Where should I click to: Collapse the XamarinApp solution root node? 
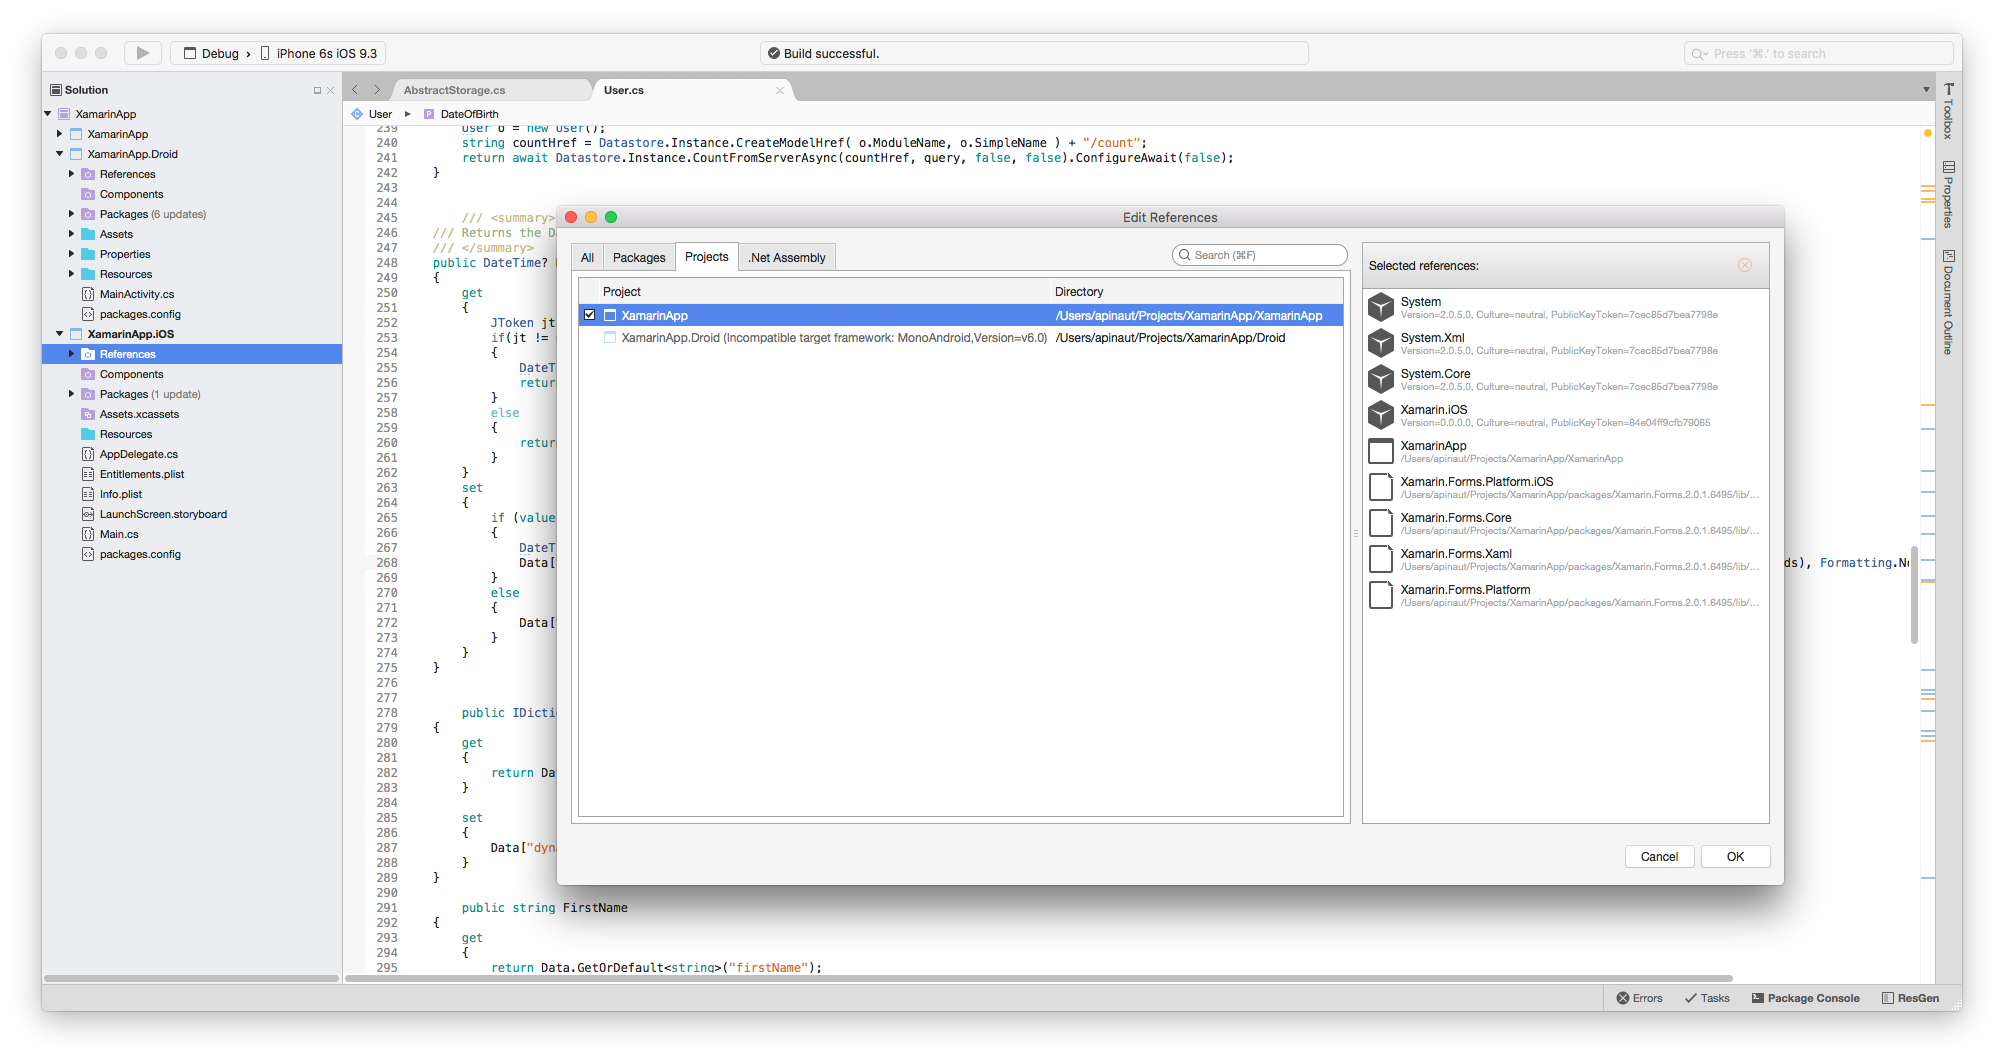48,114
